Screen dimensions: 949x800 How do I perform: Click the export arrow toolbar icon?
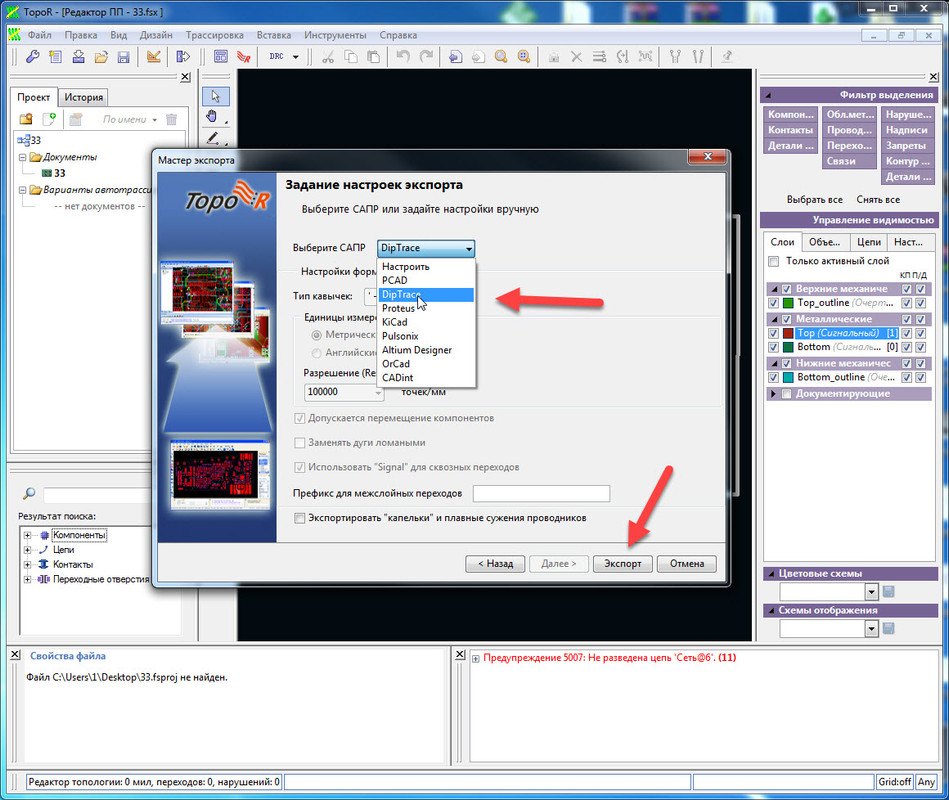(x=182, y=57)
